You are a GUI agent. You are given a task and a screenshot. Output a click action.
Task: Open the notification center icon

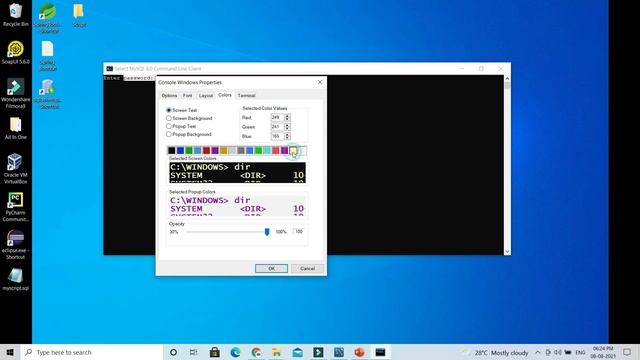point(627,352)
